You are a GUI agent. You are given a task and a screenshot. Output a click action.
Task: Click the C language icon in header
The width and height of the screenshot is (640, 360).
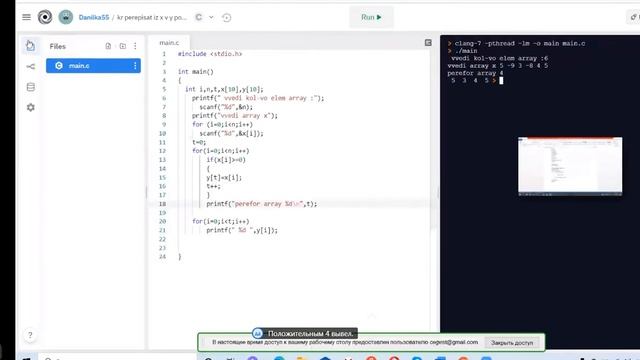click(198, 17)
